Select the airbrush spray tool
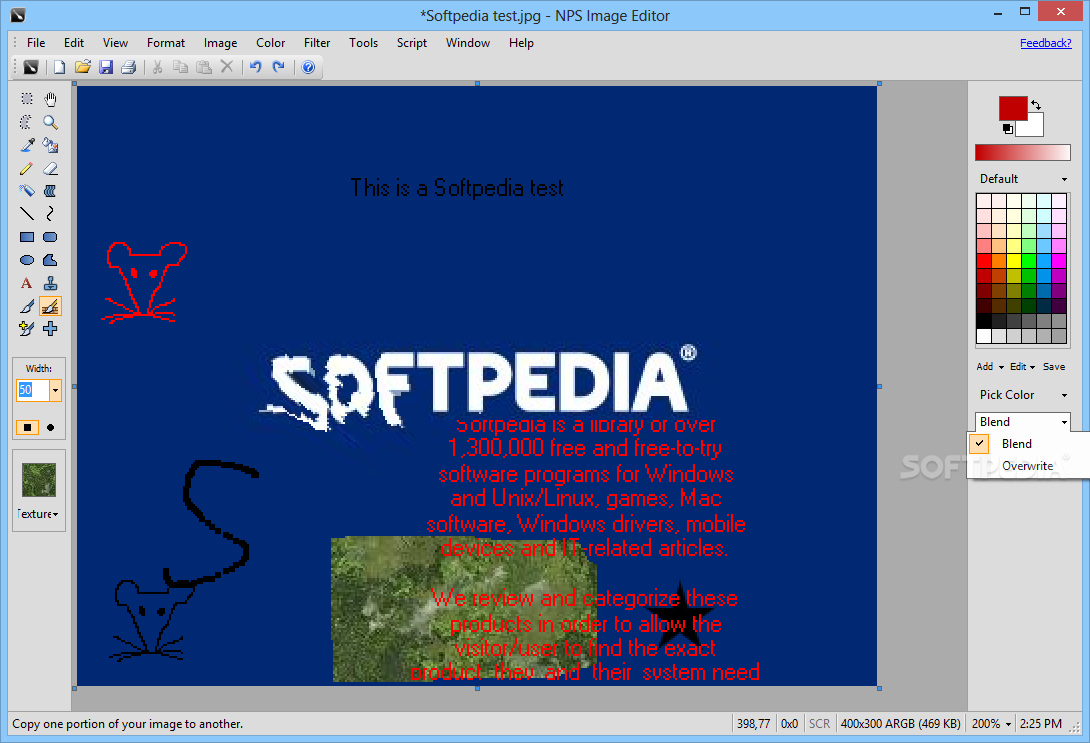 [26, 191]
